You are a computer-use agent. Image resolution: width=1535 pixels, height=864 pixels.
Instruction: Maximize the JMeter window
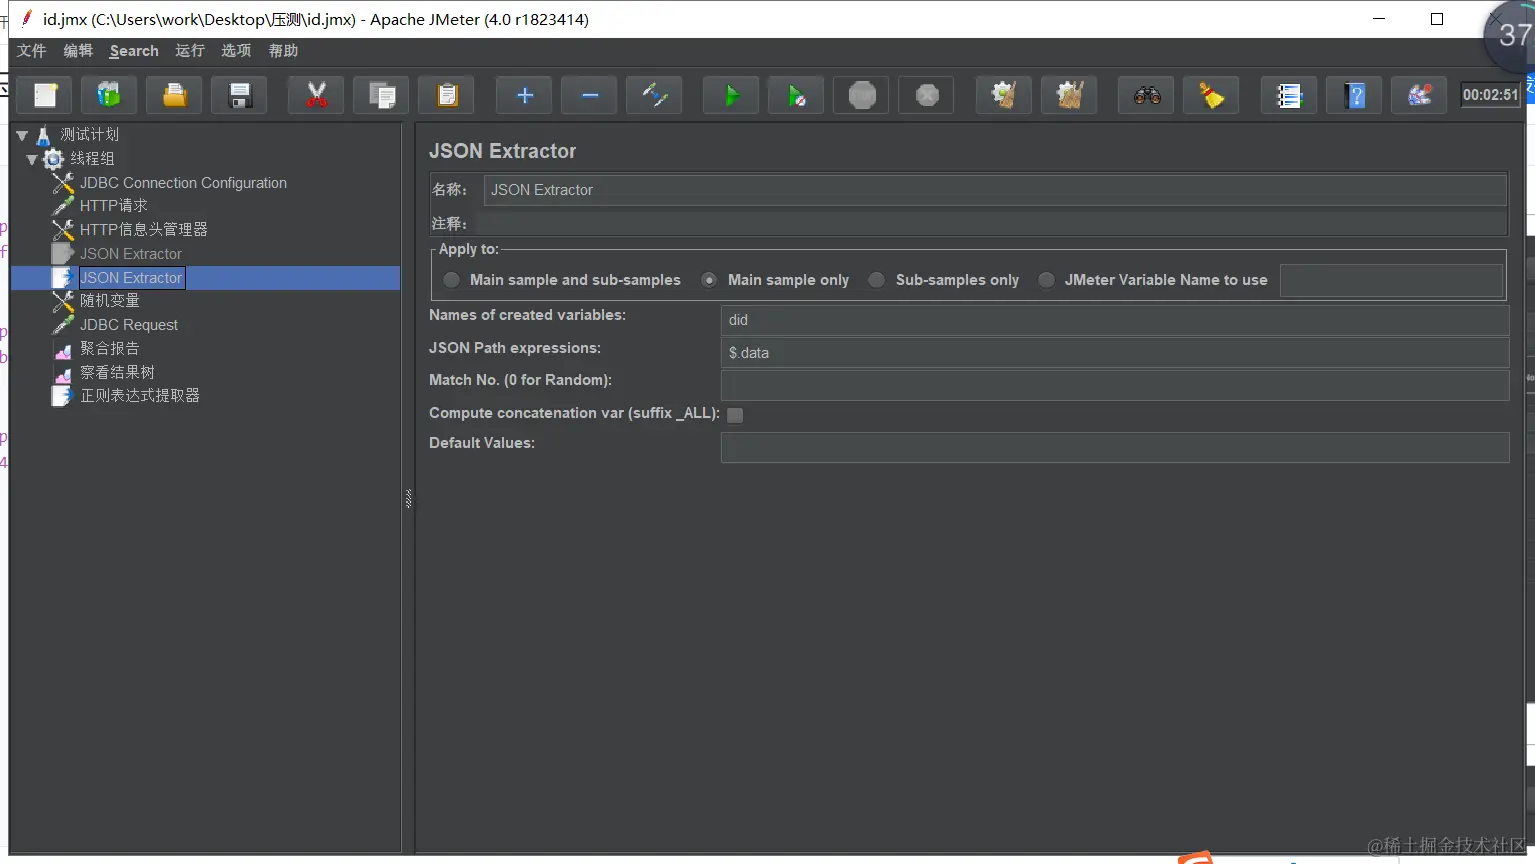1437,19
